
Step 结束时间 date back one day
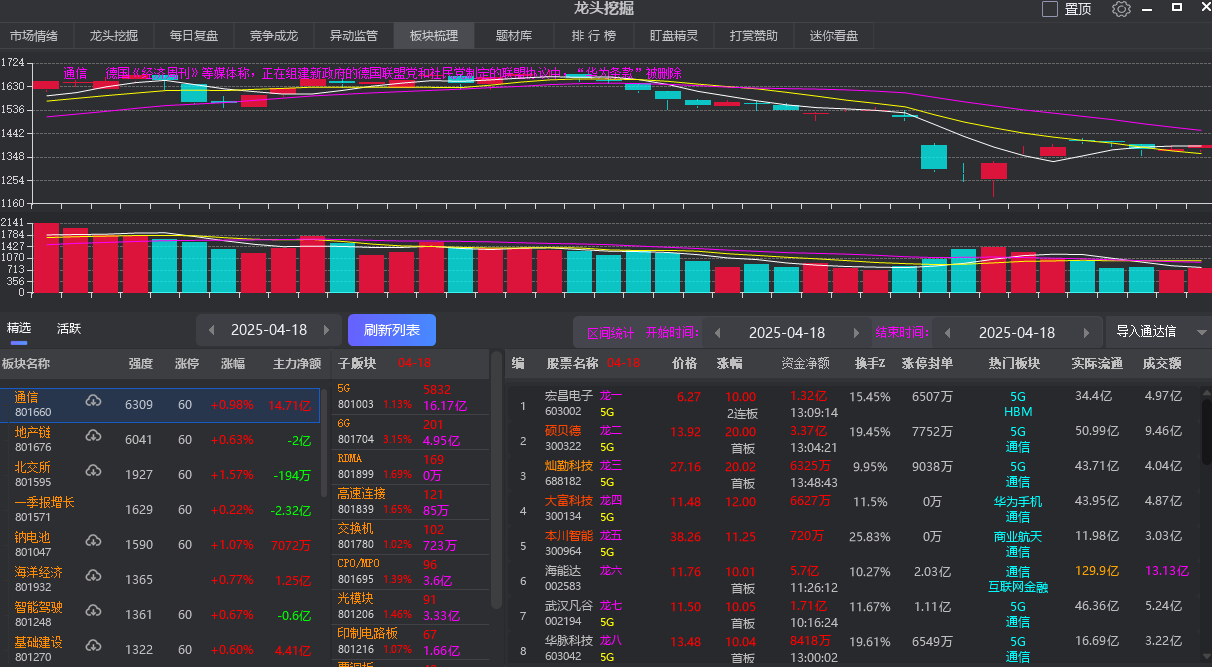pyautogui.click(x=948, y=333)
